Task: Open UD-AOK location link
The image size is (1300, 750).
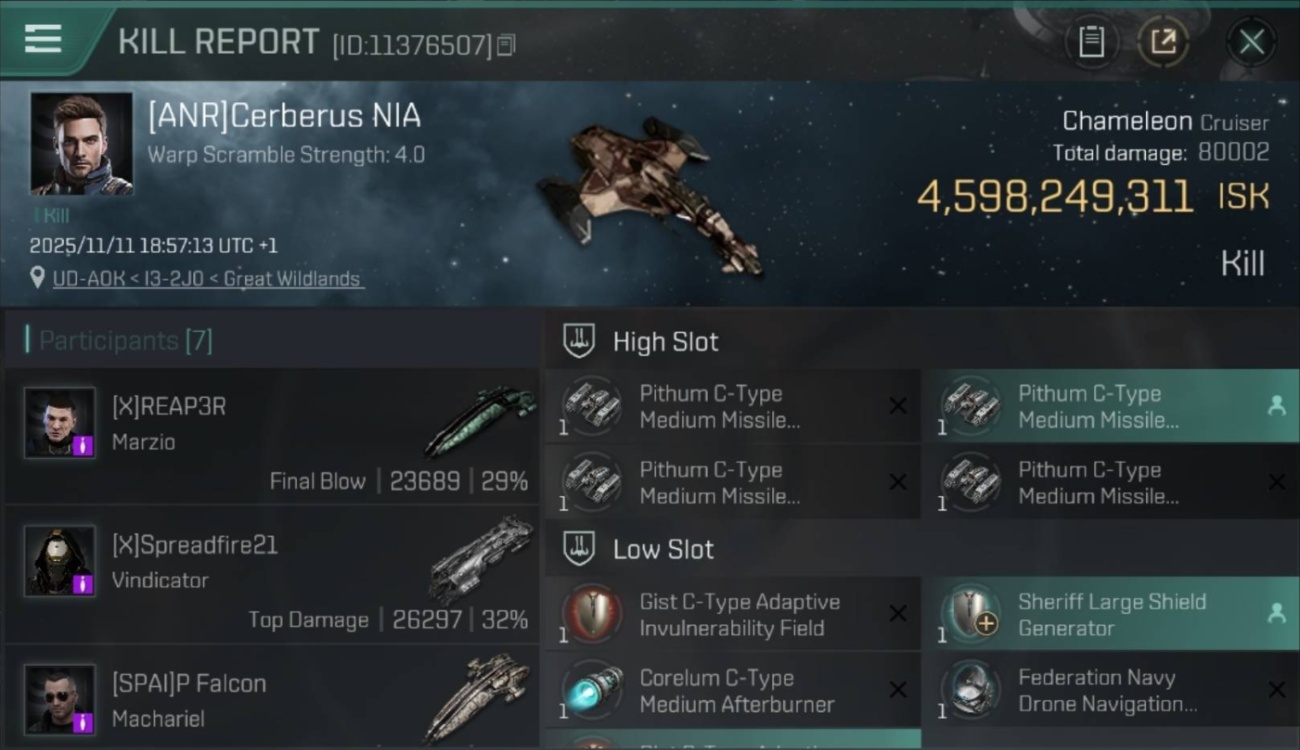Action: pyautogui.click(x=208, y=279)
